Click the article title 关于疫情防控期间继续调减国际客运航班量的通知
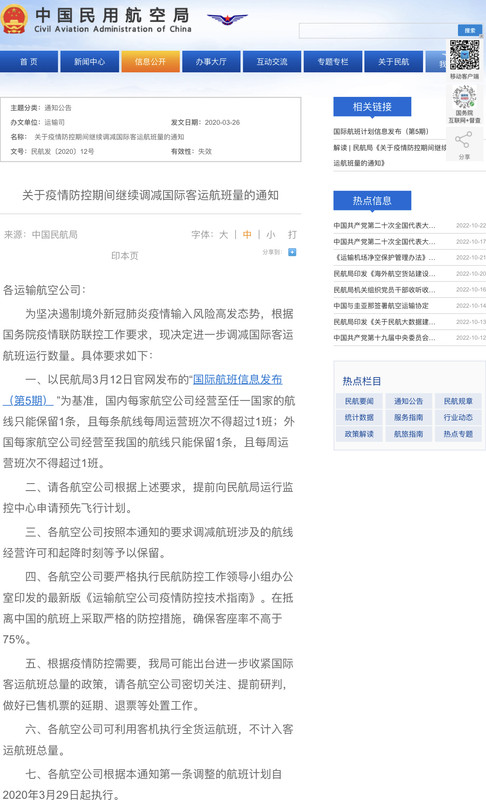Viewport: 486px width, 800px height. point(150,195)
